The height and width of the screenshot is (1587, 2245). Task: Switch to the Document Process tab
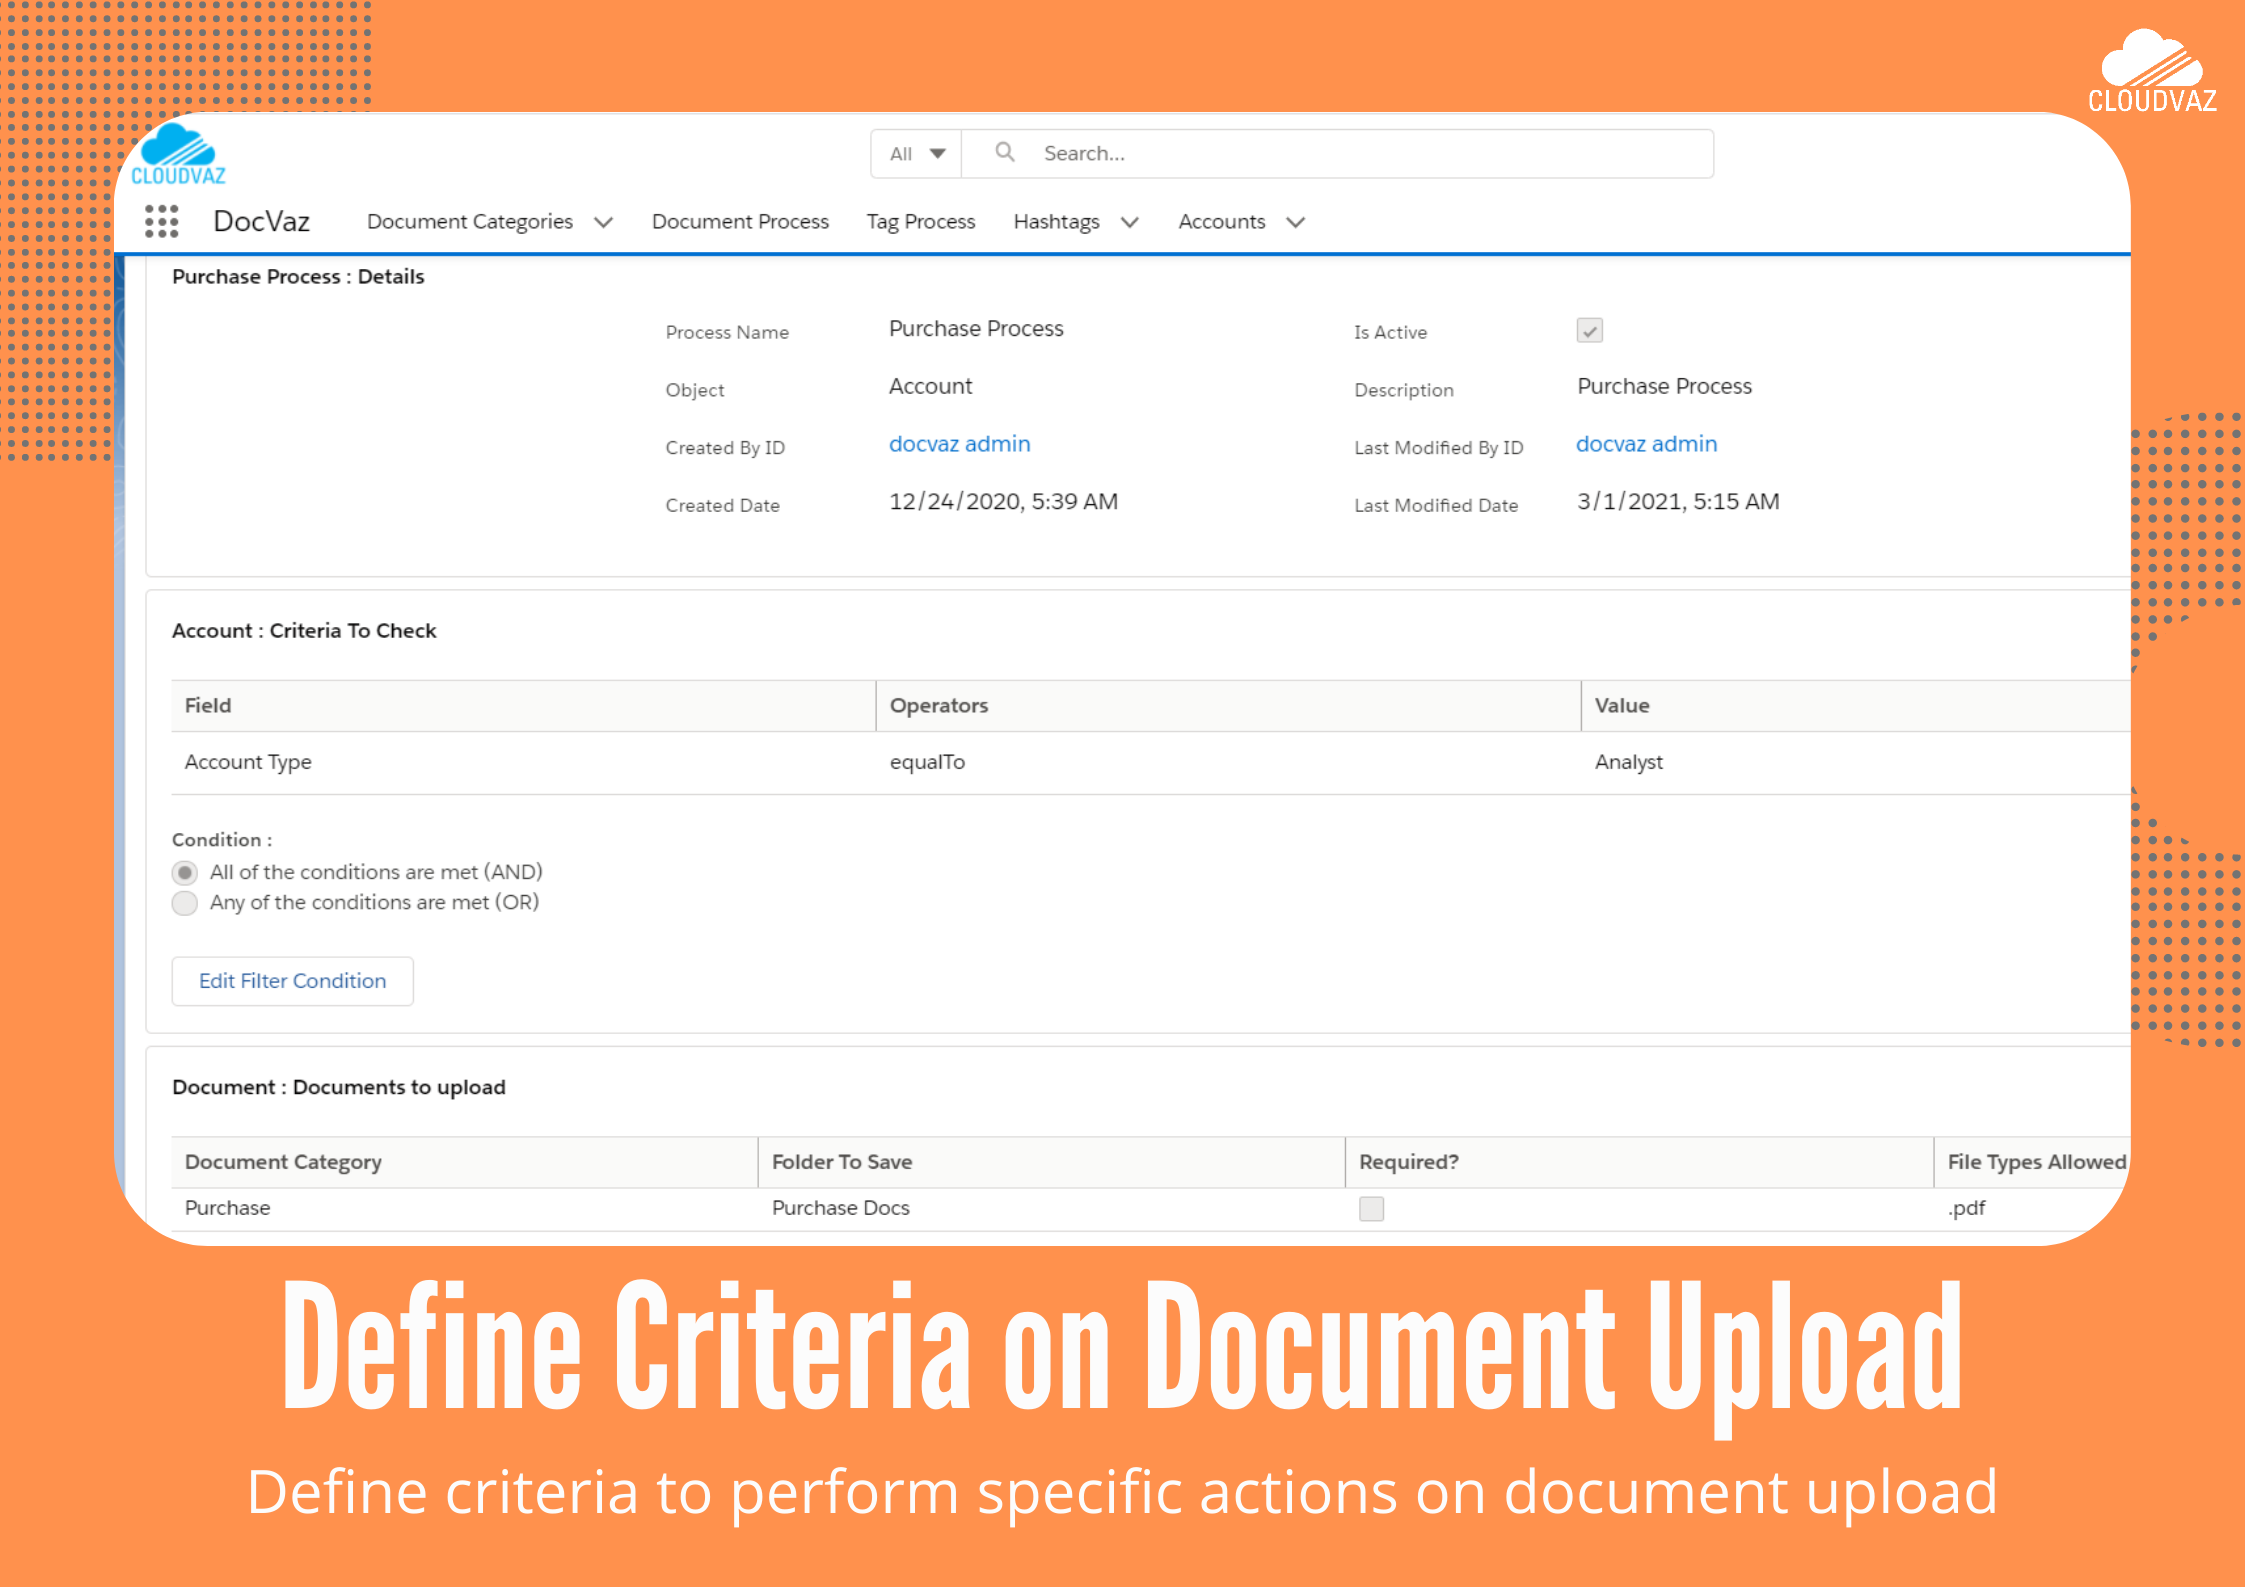740,221
